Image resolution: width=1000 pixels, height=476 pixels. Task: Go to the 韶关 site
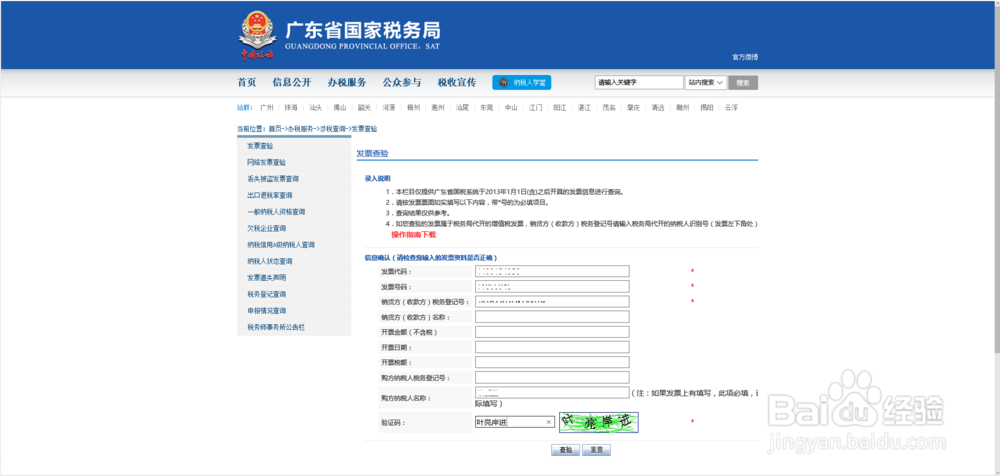(x=364, y=108)
